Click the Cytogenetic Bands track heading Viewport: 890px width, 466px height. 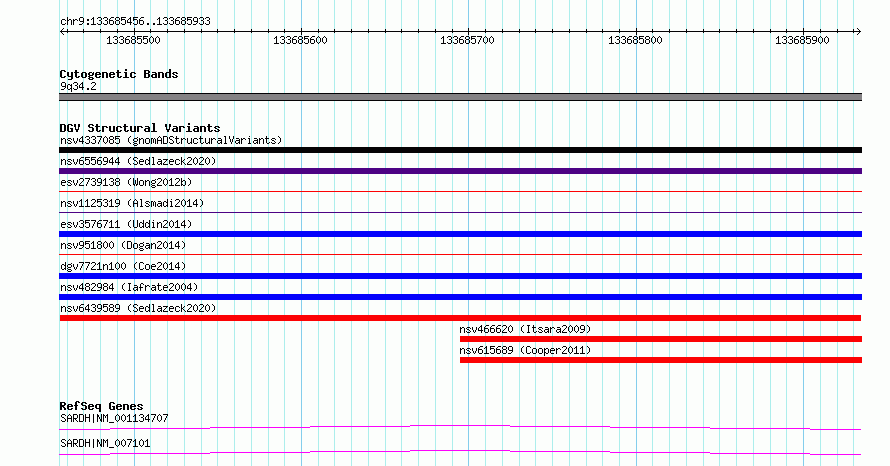[119, 74]
